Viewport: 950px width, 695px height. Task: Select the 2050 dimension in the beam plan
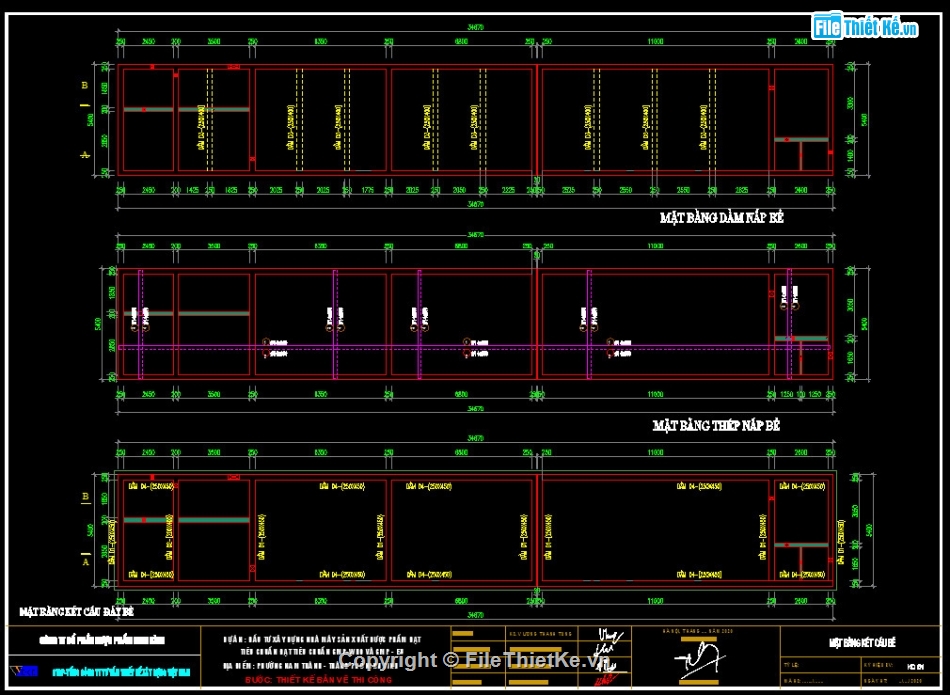(x=459, y=190)
